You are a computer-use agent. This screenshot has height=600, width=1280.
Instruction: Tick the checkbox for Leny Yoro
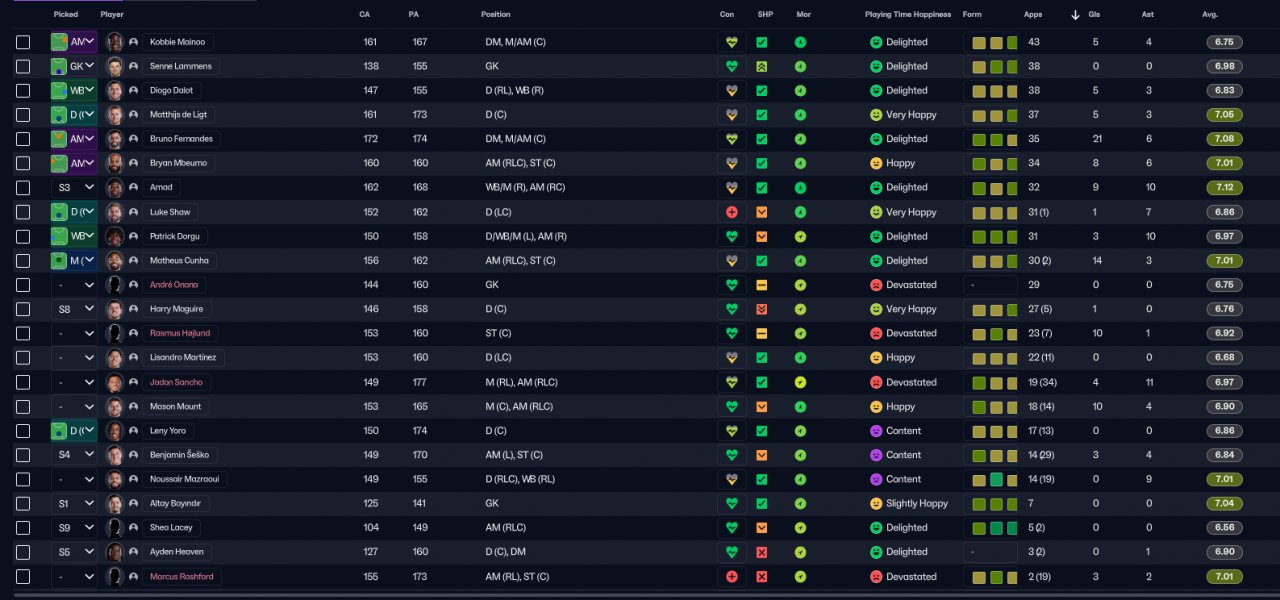(23, 430)
